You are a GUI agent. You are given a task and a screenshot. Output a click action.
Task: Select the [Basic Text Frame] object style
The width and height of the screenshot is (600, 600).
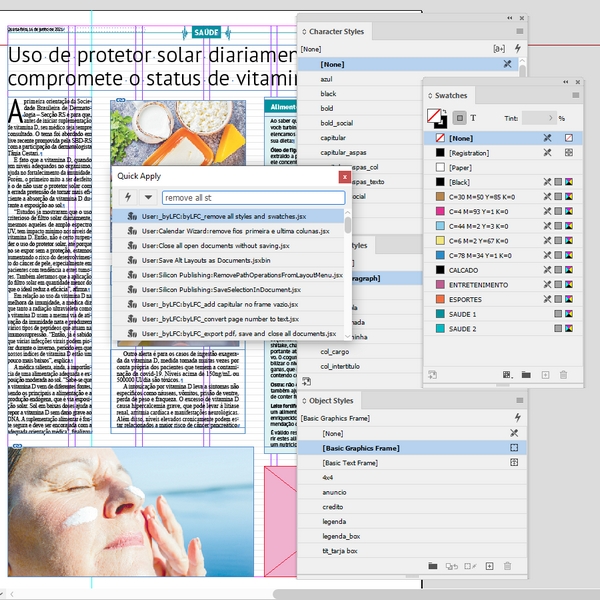click(412, 463)
